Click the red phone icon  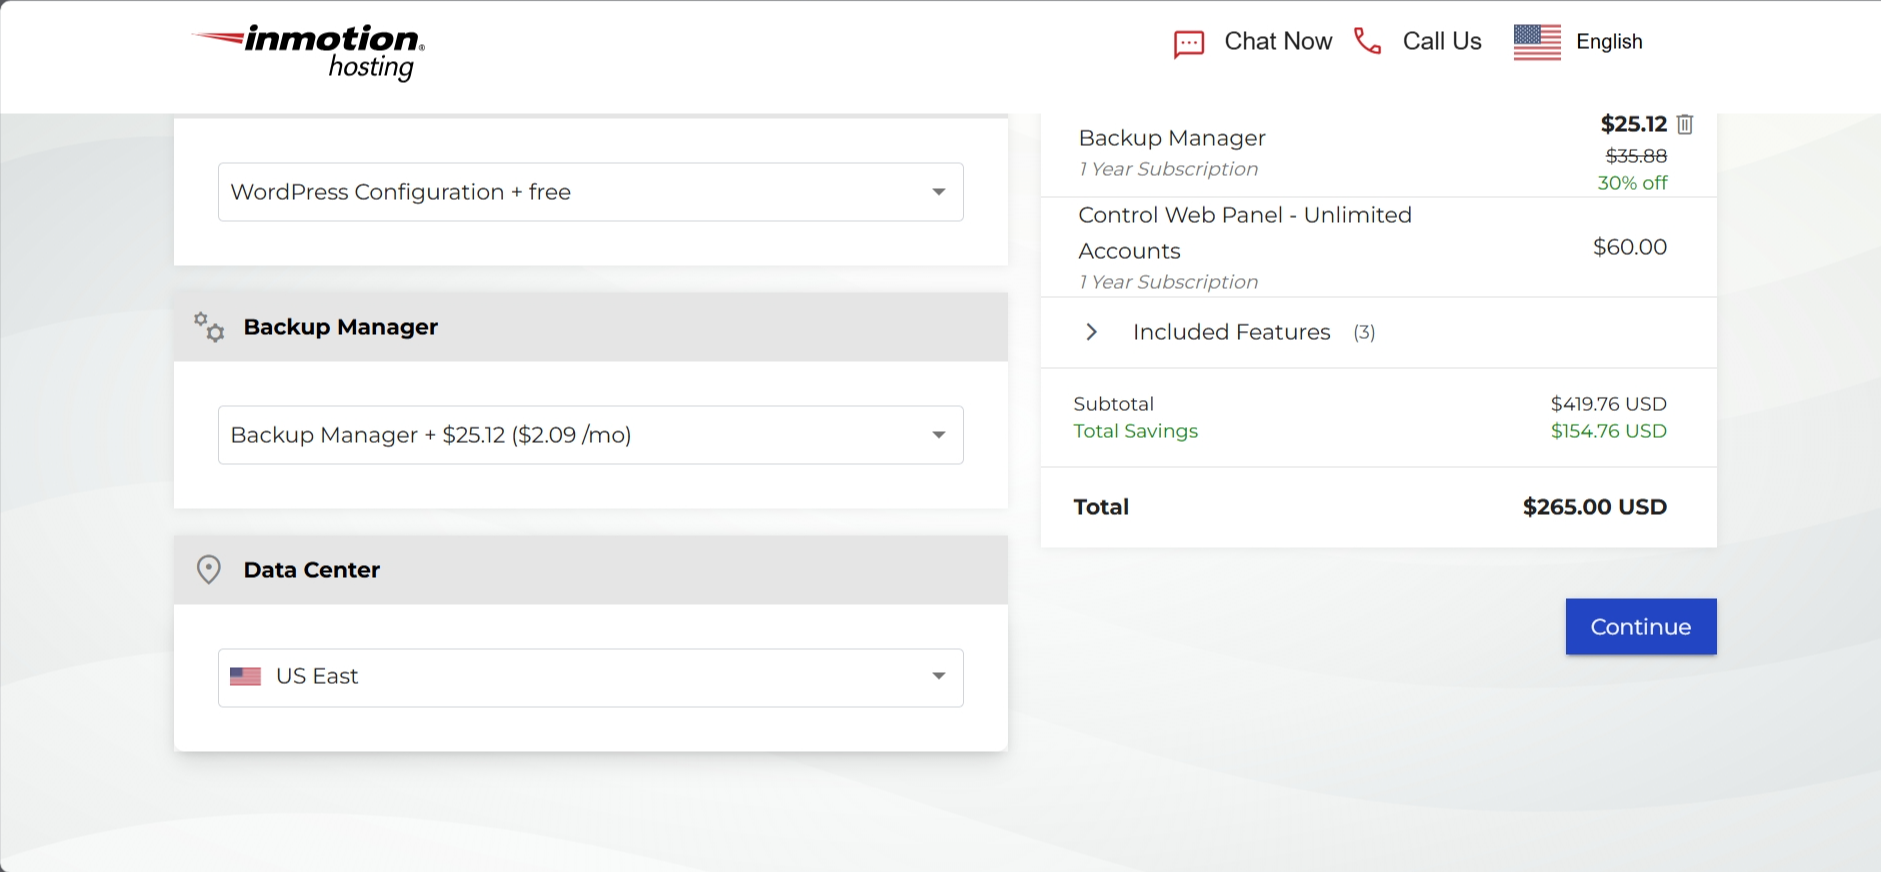pos(1367,41)
